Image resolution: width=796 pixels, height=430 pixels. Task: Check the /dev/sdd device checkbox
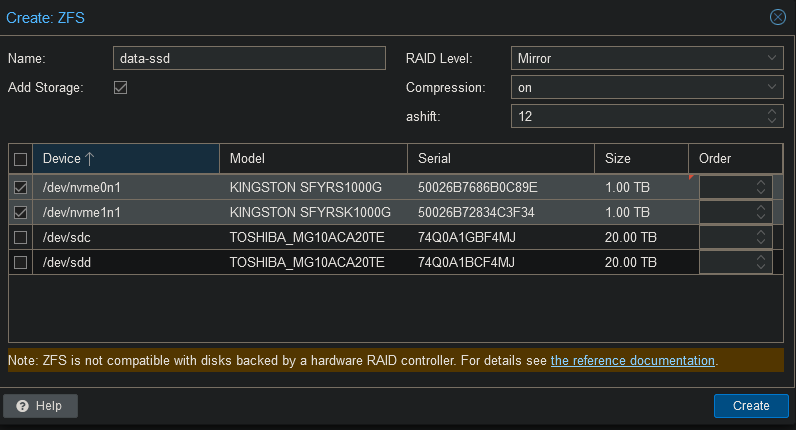click(21, 262)
